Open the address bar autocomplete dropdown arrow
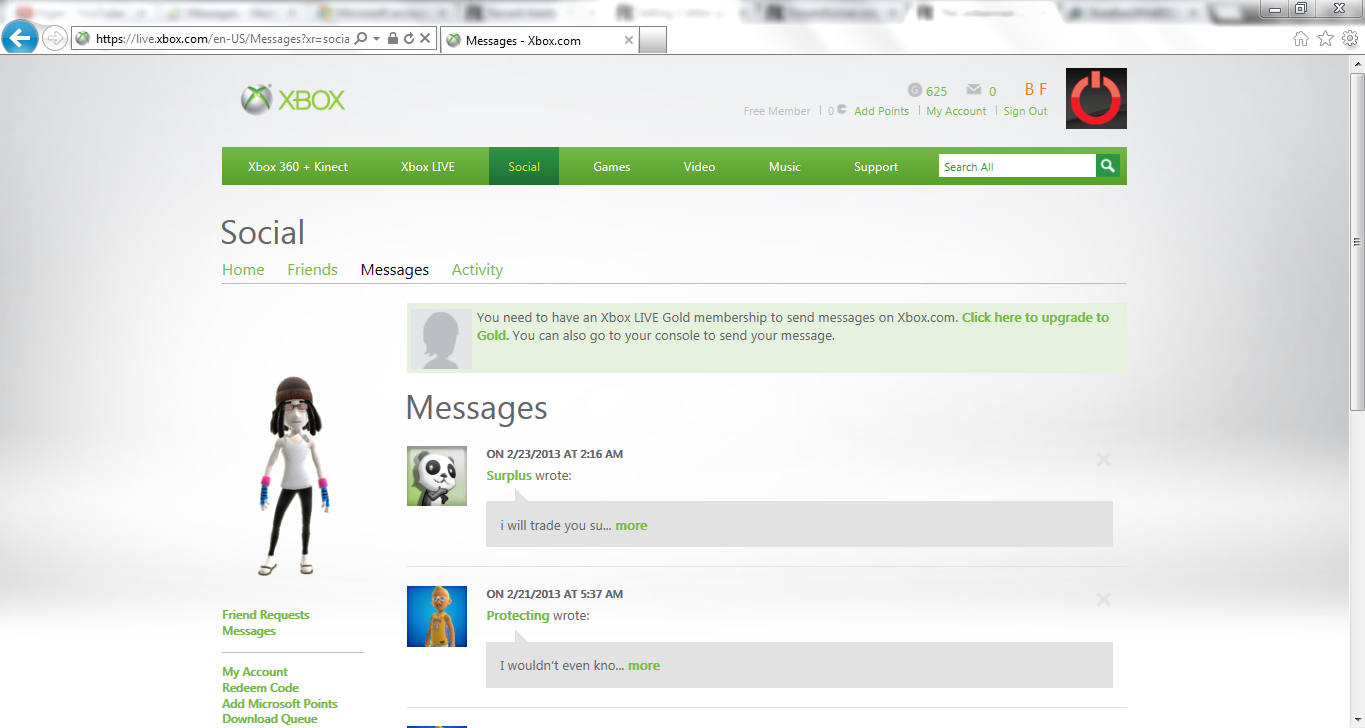 (376, 38)
